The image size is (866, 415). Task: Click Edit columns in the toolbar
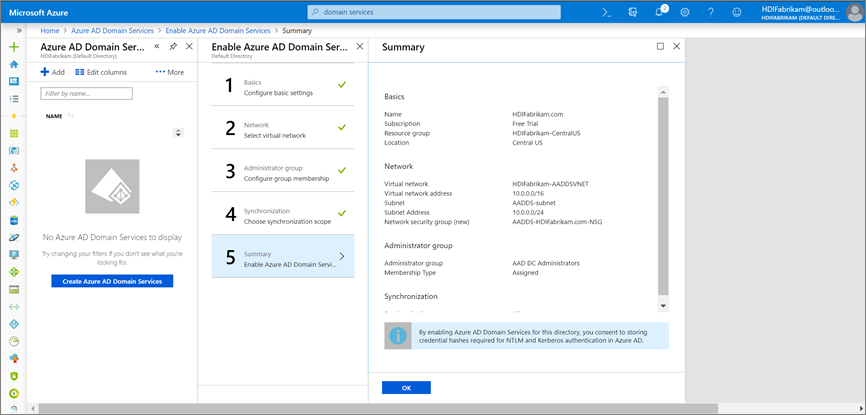click(x=101, y=72)
